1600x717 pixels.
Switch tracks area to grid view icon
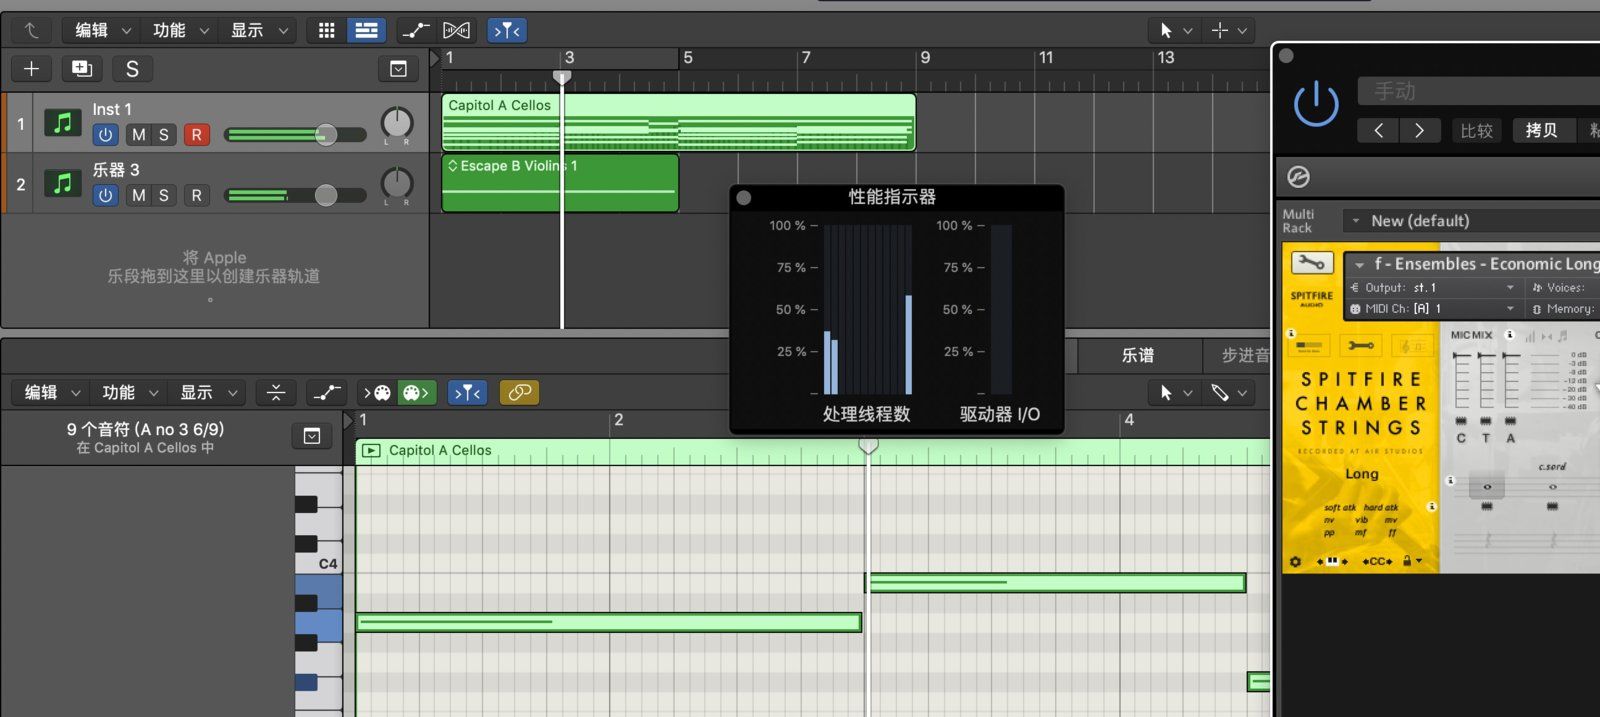(x=326, y=31)
